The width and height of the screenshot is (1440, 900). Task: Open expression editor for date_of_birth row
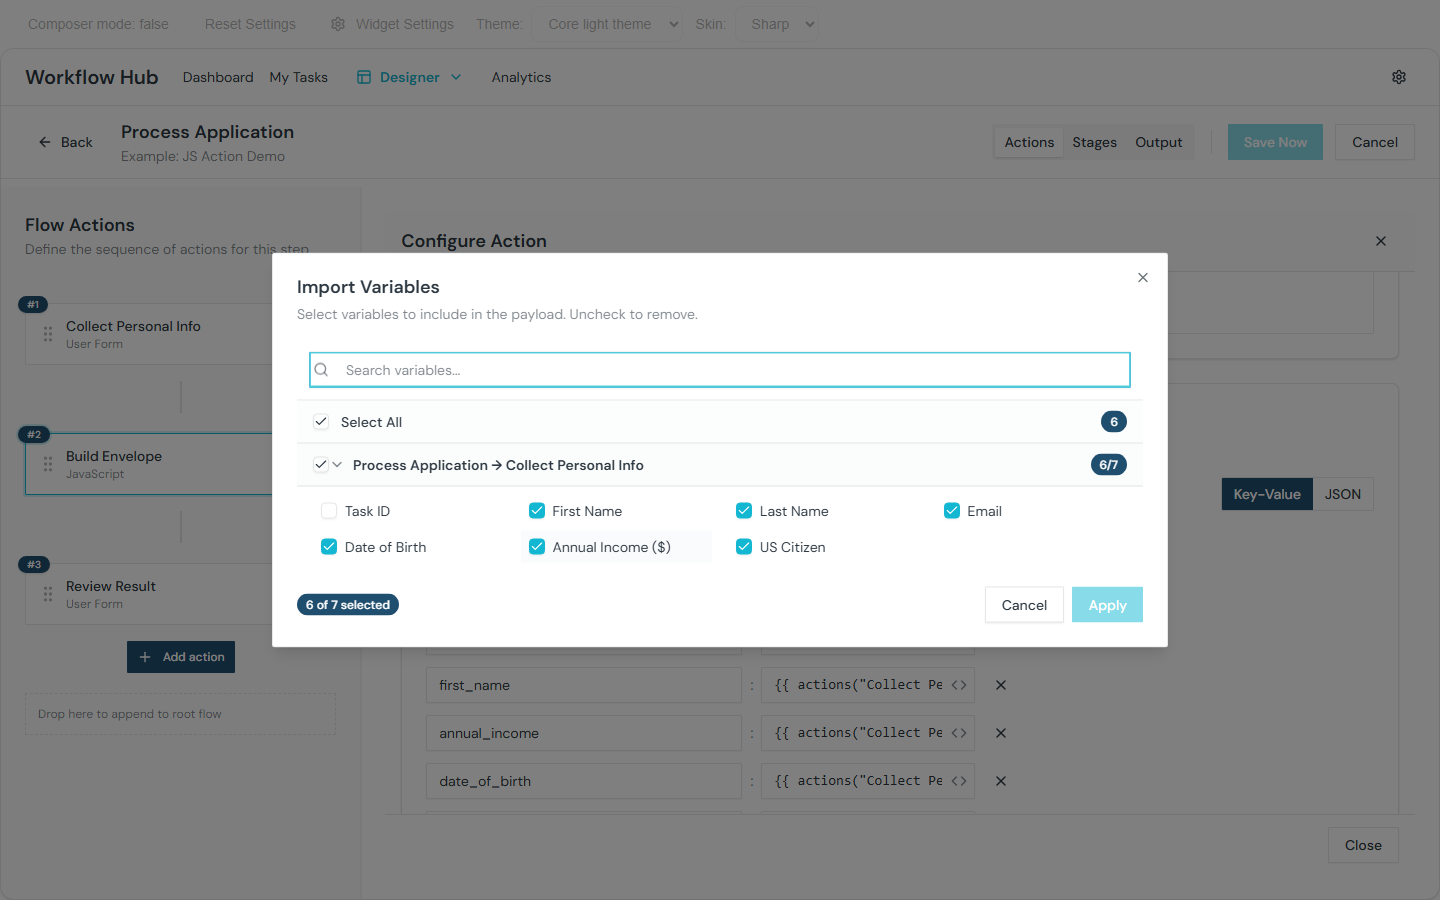(959, 781)
